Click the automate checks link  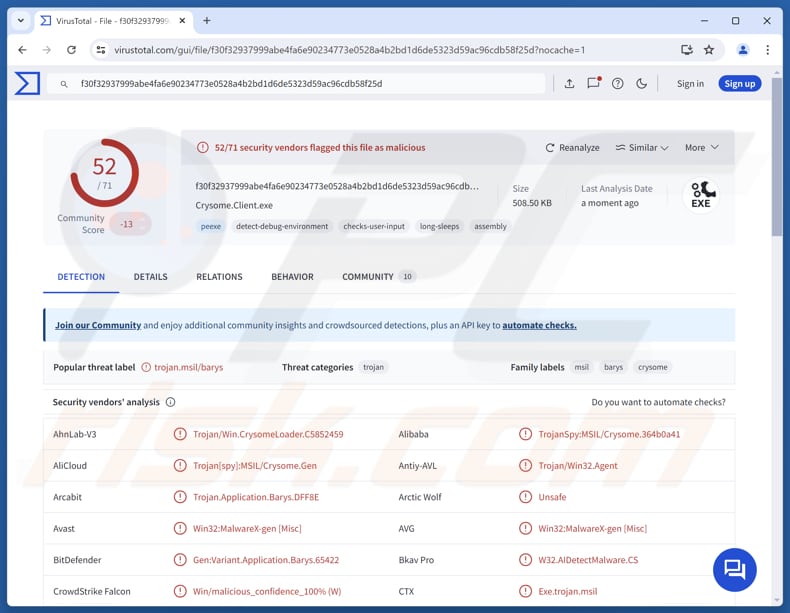[x=539, y=325]
